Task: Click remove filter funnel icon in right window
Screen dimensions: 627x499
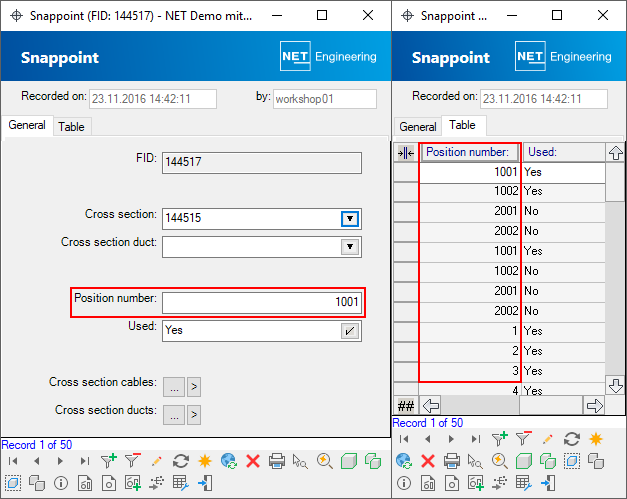Action: [x=523, y=438]
